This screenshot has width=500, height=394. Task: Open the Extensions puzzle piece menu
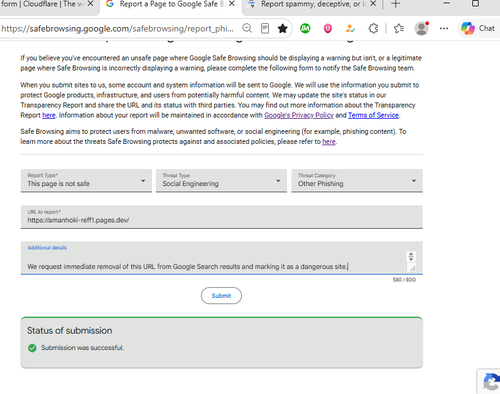click(373, 28)
